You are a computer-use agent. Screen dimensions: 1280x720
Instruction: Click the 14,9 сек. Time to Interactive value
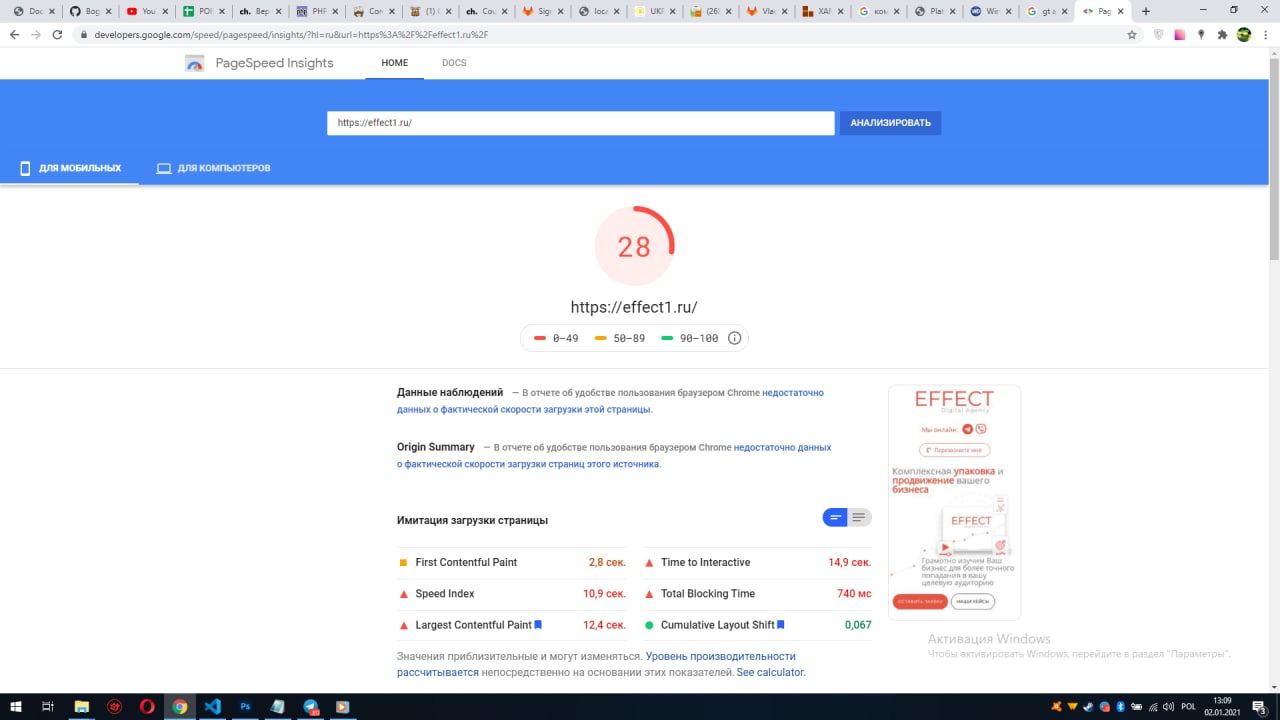pyautogui.click(x=849, y=563)
